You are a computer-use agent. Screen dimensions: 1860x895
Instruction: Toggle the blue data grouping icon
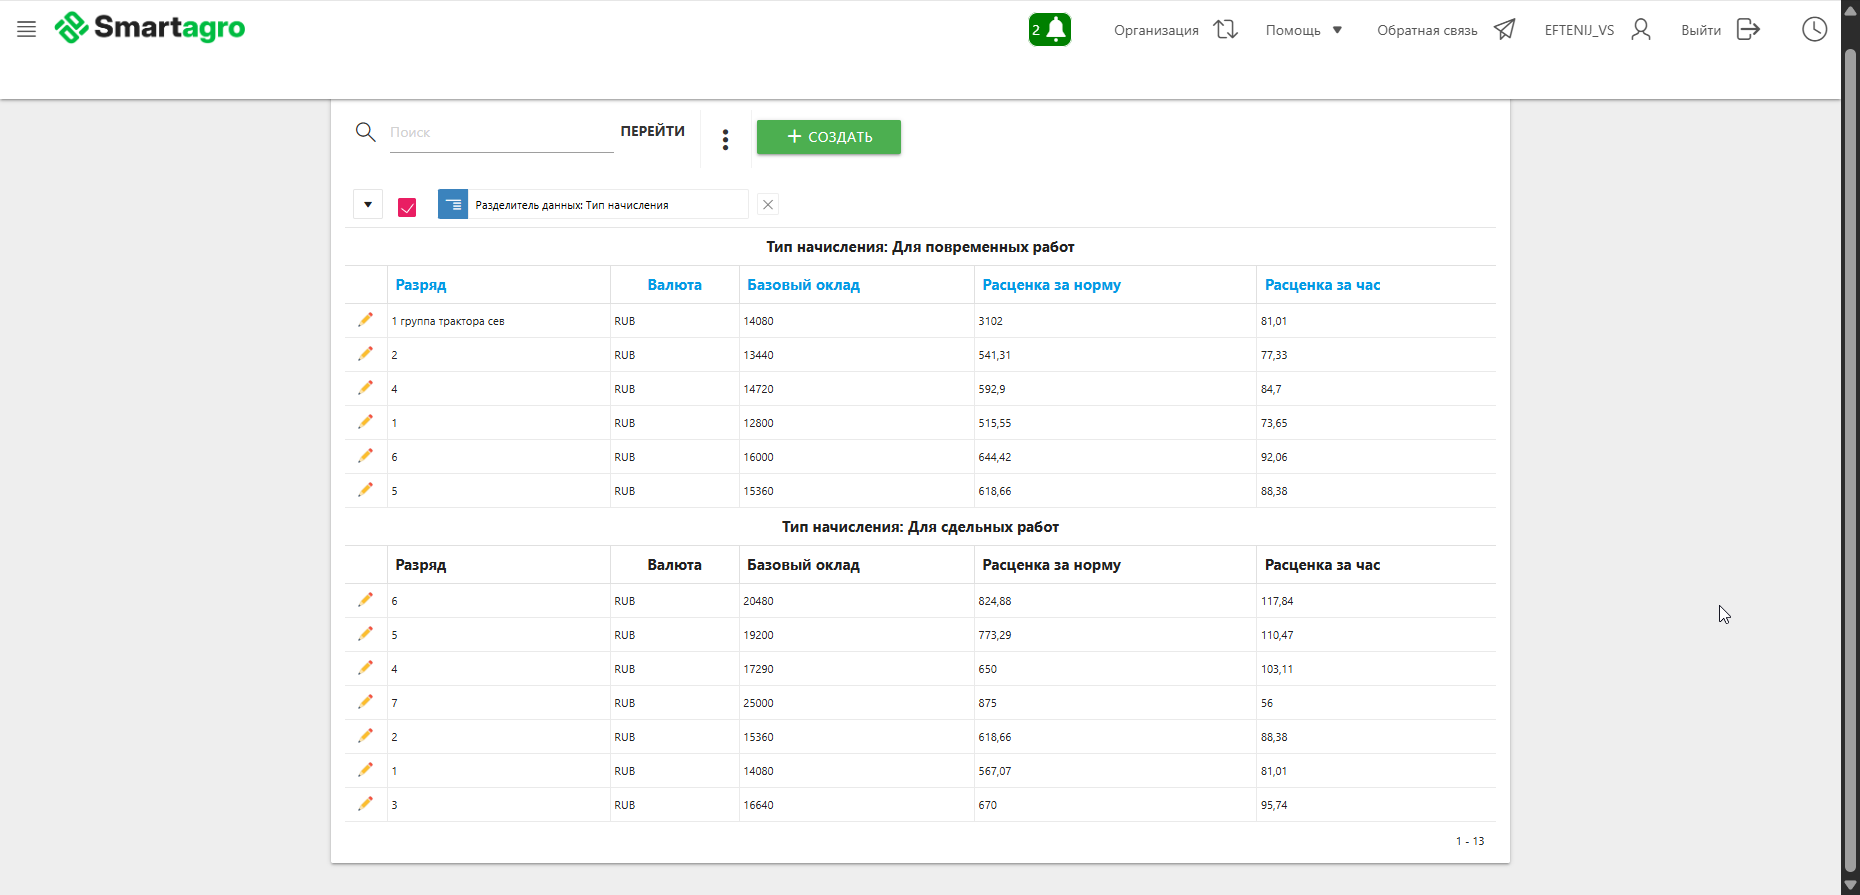coord(453,205)
